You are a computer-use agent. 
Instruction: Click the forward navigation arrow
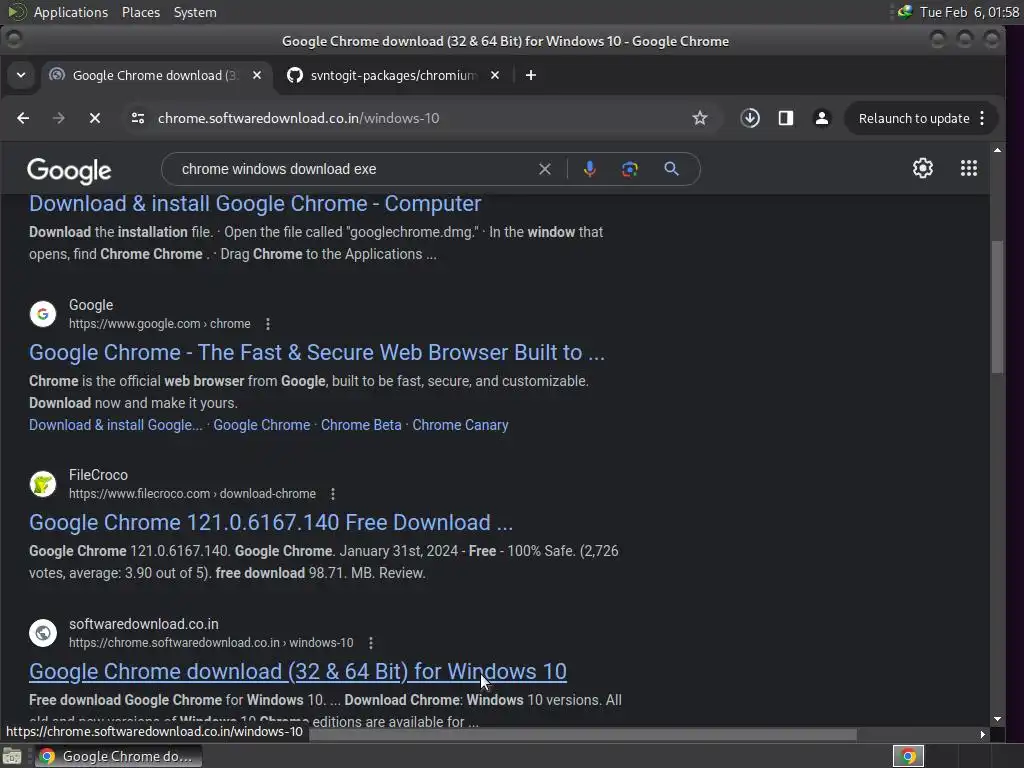click(x=59, y=118)
